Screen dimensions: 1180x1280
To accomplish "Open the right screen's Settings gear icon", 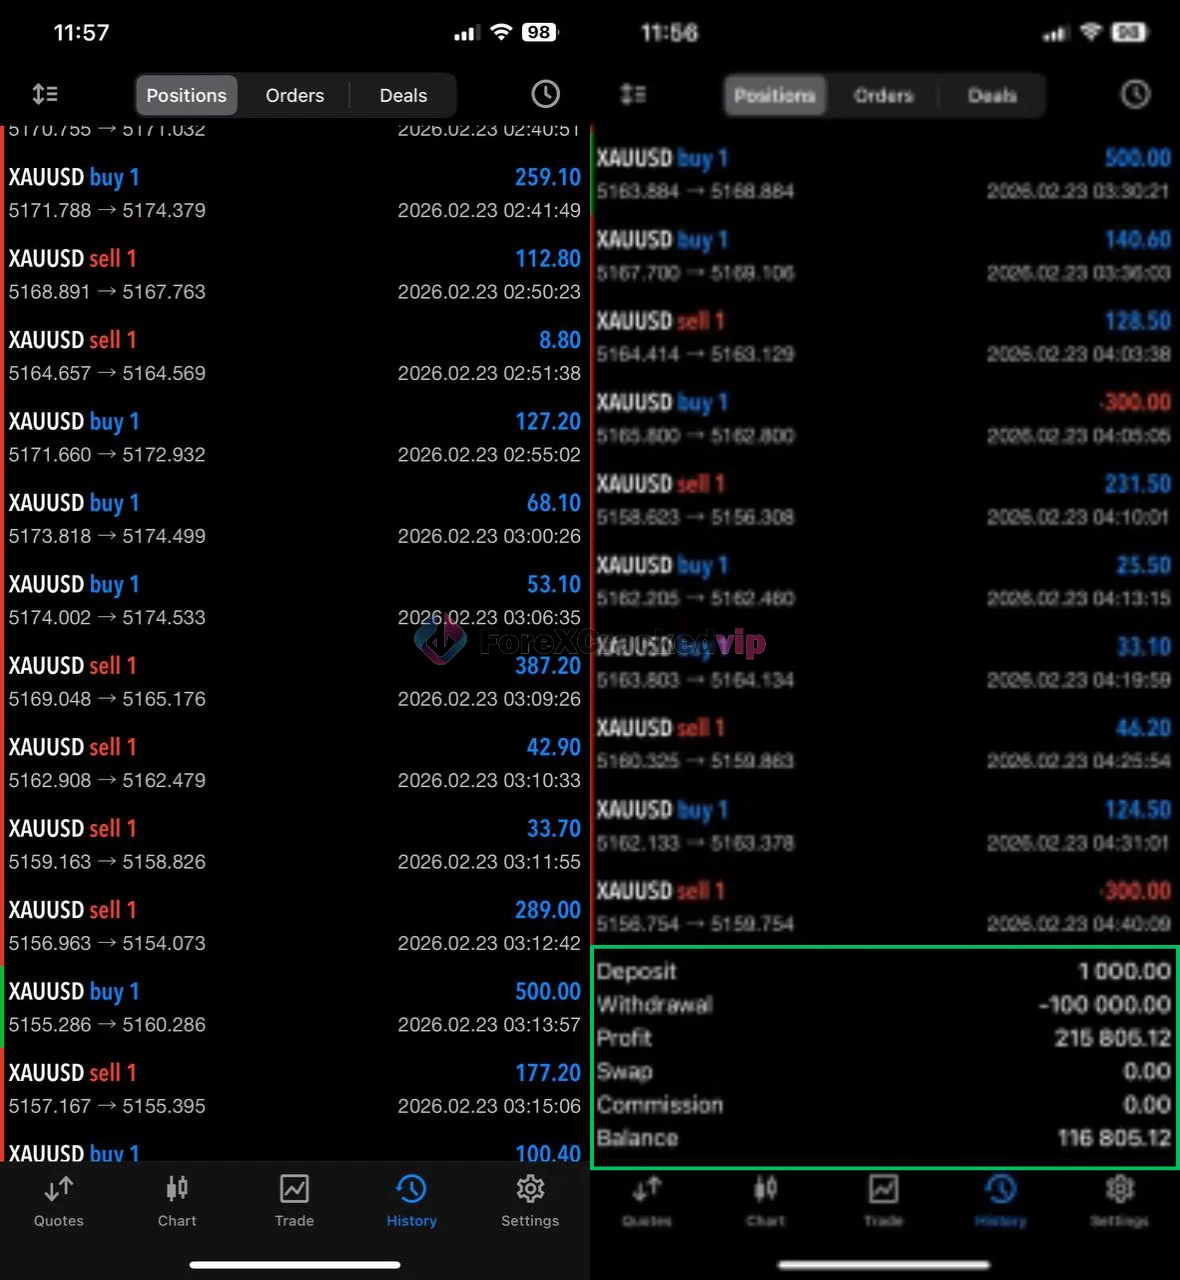I will tap(1119, 1200).
